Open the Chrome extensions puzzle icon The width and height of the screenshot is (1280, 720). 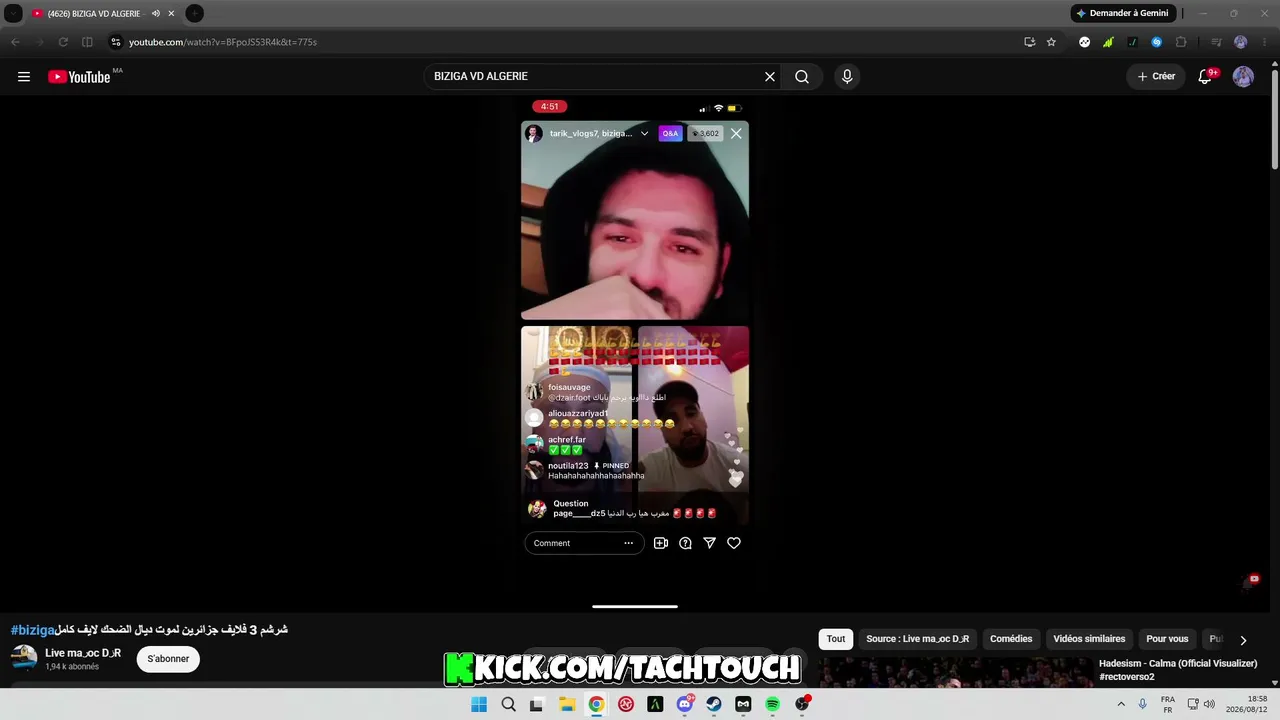coord(1181,42)
